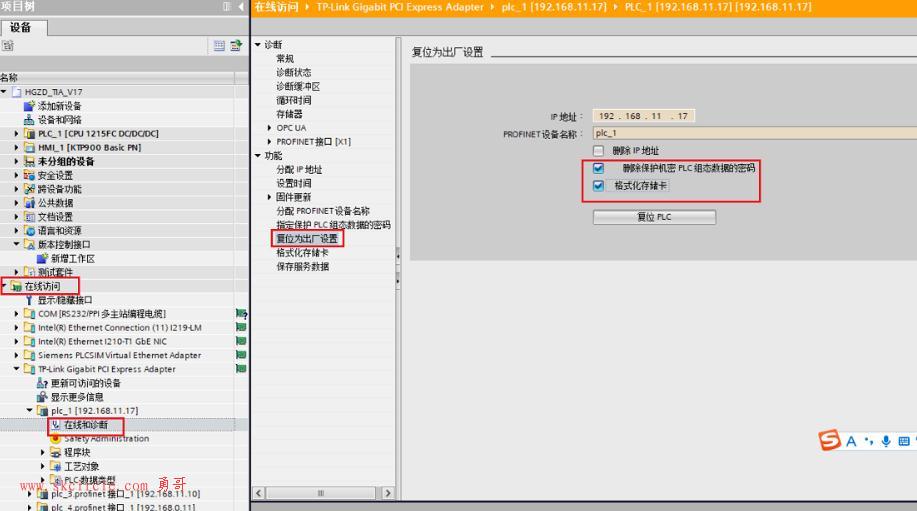Click right arrow of navigation scrollbar
Viewport: 917px width, 511px height.
388,493
